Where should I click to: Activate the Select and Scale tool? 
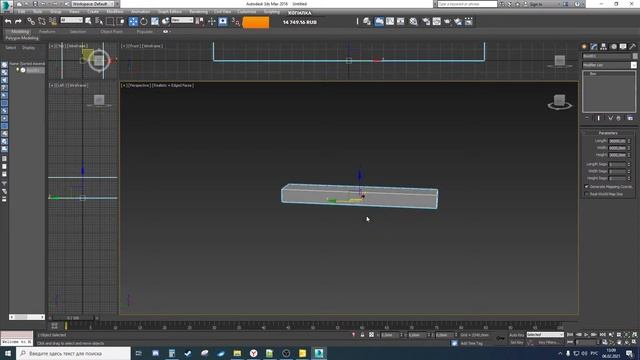pyautogui.click(x=155, y=22)
